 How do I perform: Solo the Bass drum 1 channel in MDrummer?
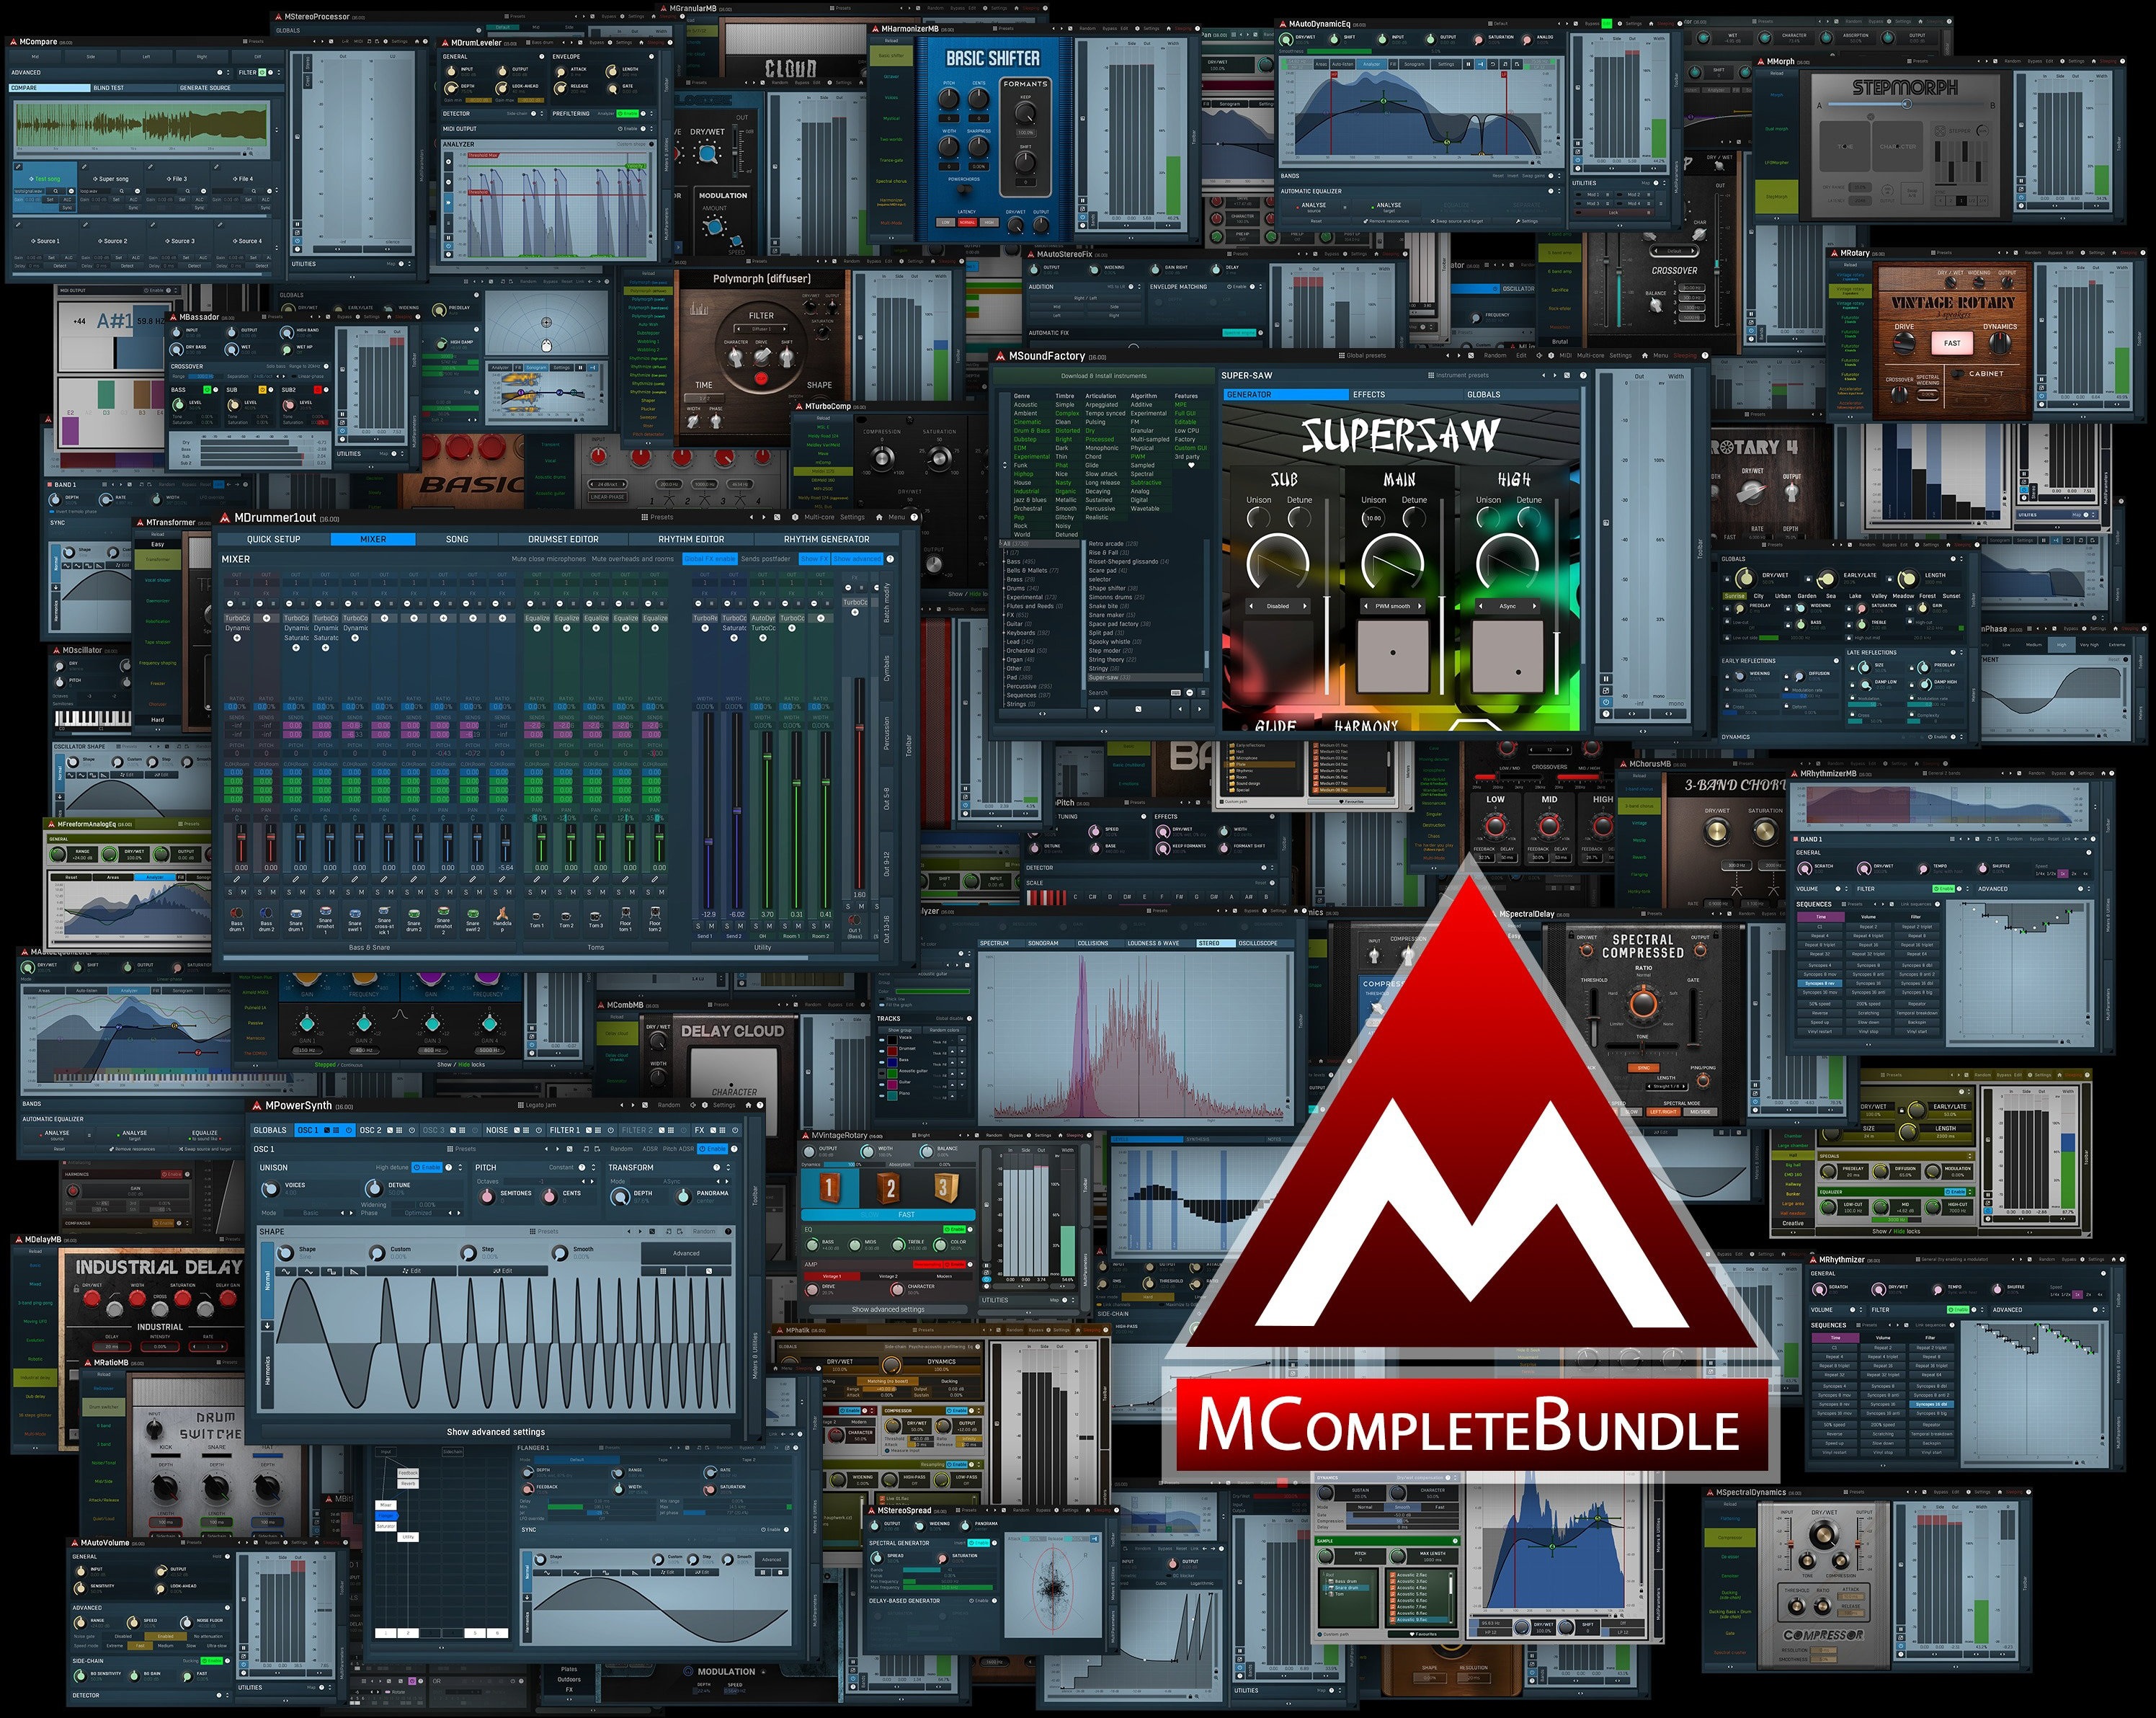point(230,892)
